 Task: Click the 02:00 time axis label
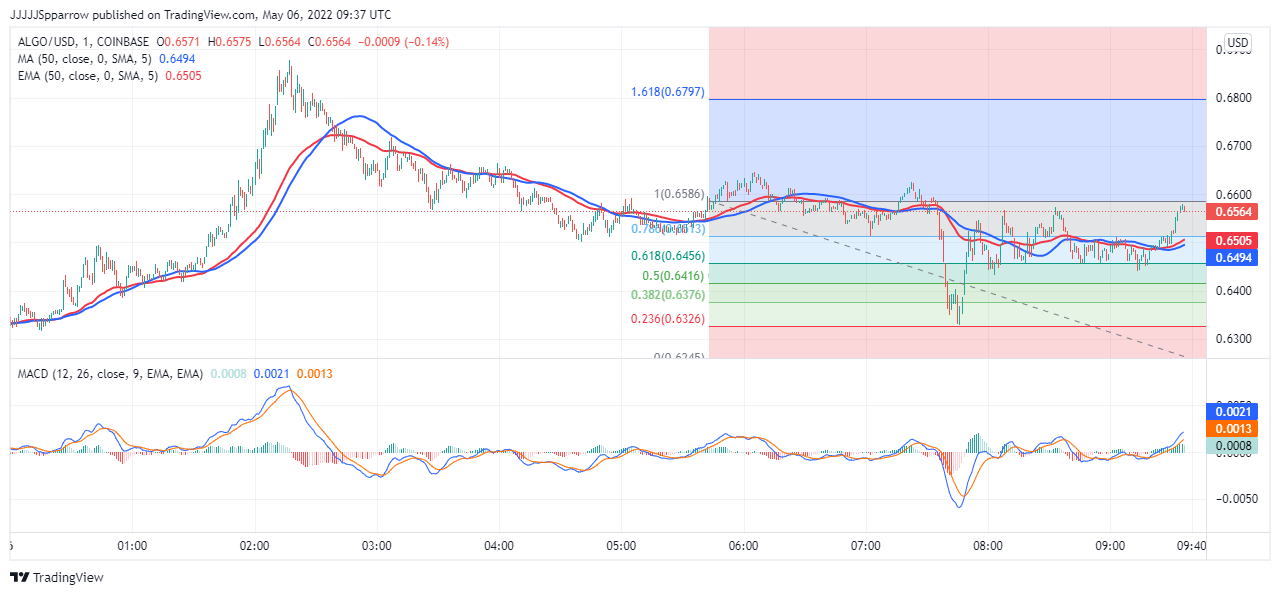(255, 546)
